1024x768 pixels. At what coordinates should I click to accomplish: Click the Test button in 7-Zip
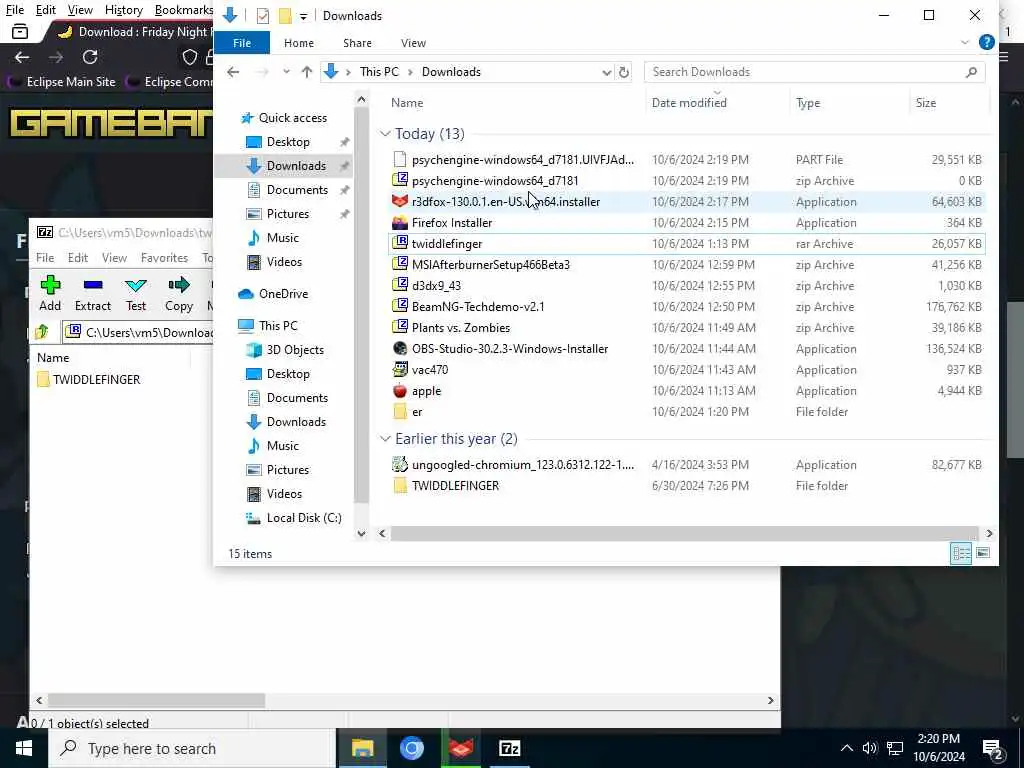click(x=136, y=293)
